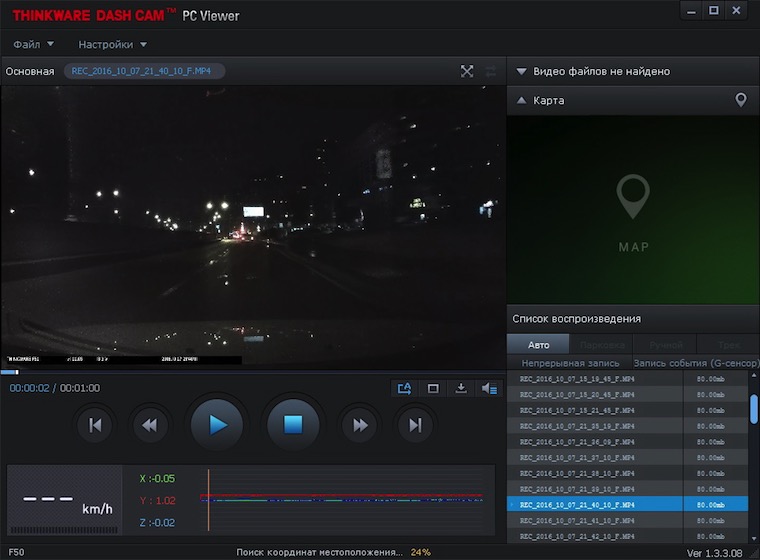
Task: Click the video progress seek bar
Action: click(x=250, y=372)
